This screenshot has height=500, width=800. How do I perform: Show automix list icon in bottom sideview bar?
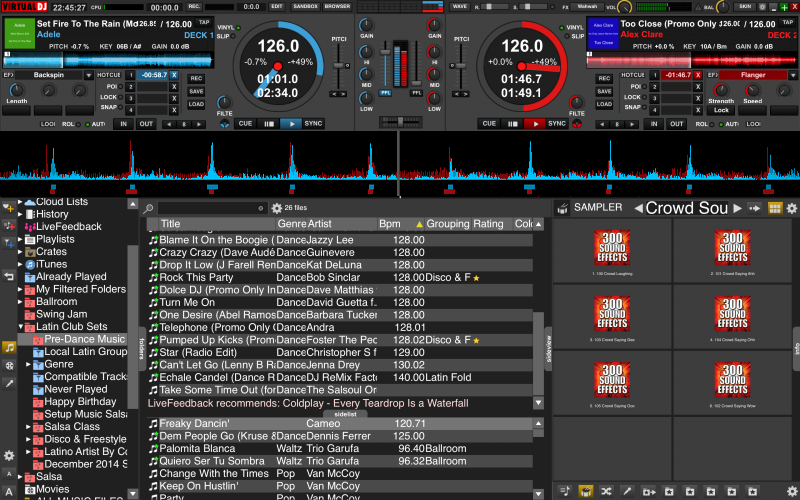pyautogui.click(x=564, y=491)
